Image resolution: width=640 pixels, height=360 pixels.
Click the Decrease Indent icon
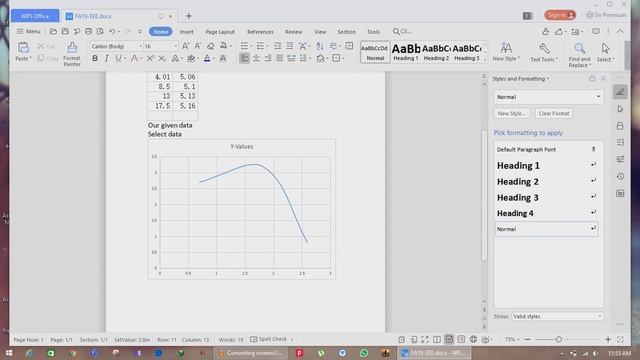point(278,46)
